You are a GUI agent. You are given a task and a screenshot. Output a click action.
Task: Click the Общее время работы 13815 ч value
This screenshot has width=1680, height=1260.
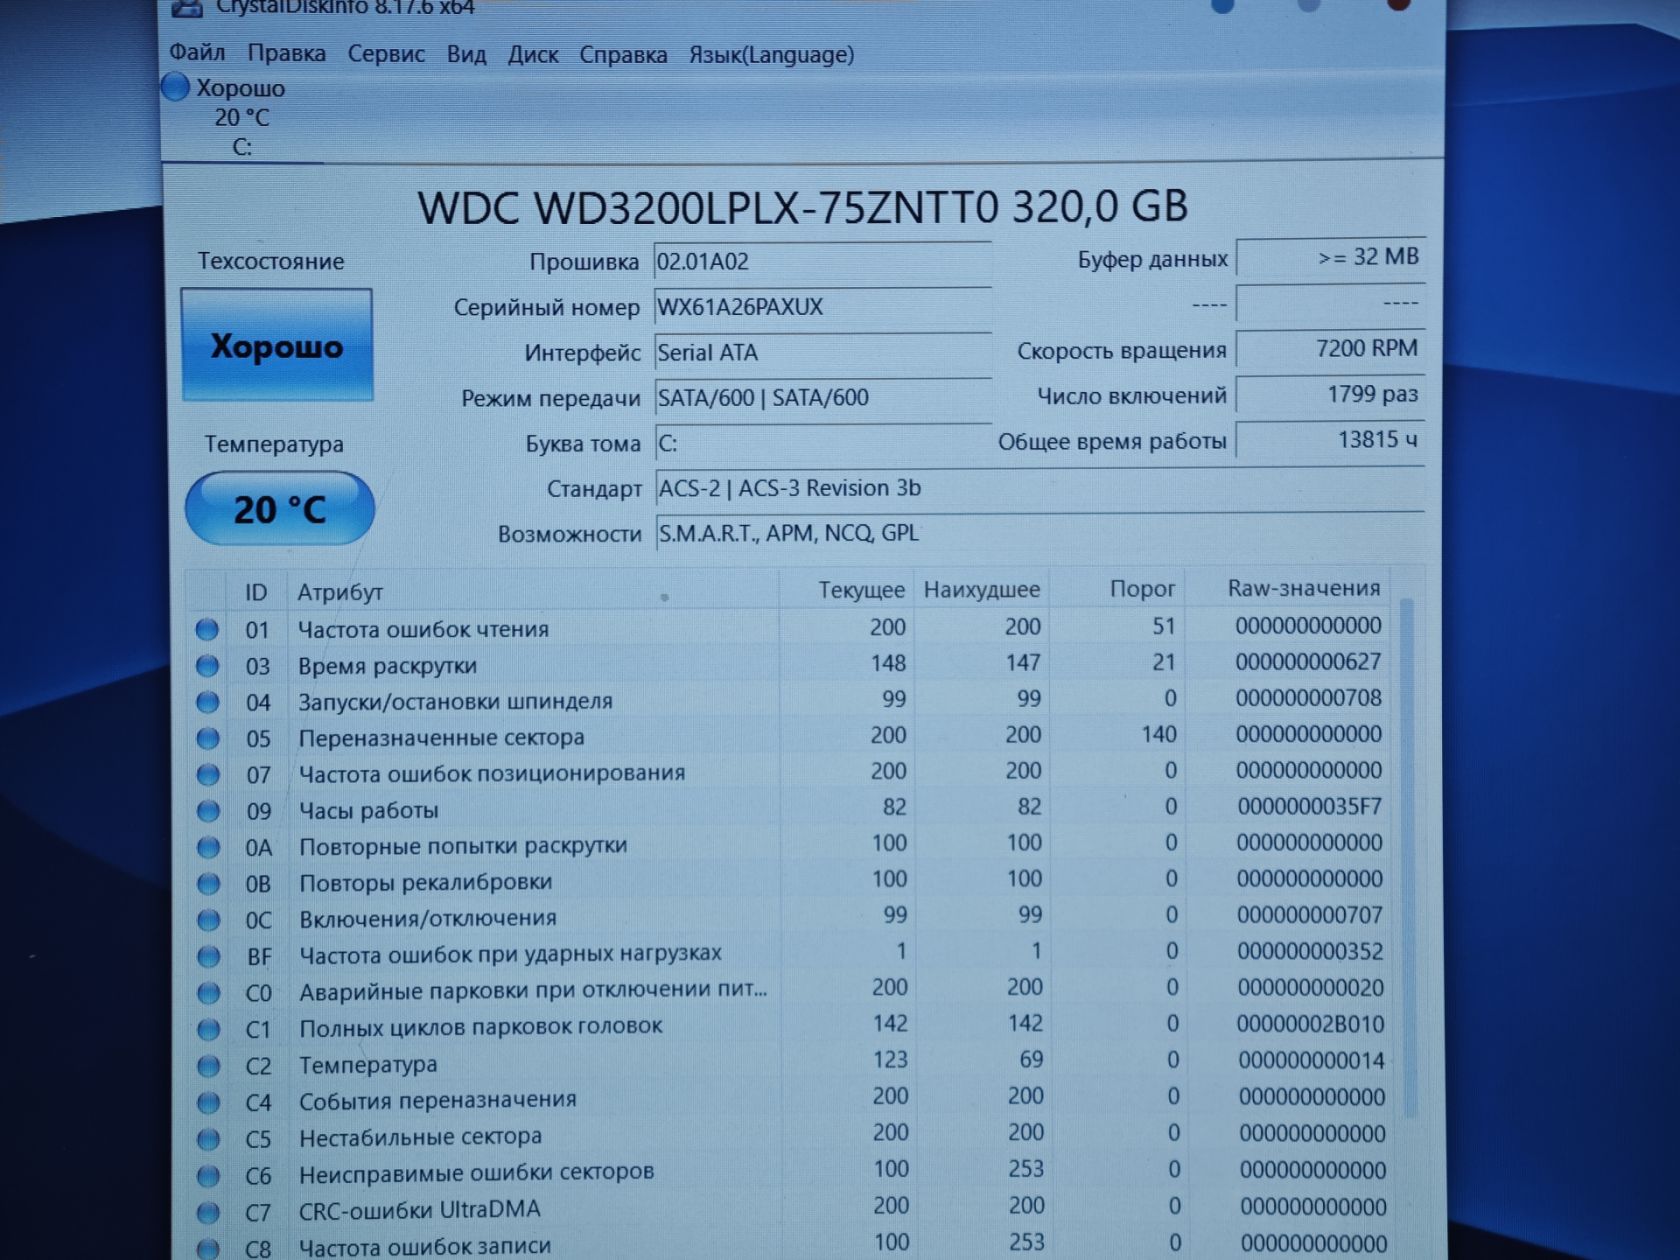point(1330,439)
